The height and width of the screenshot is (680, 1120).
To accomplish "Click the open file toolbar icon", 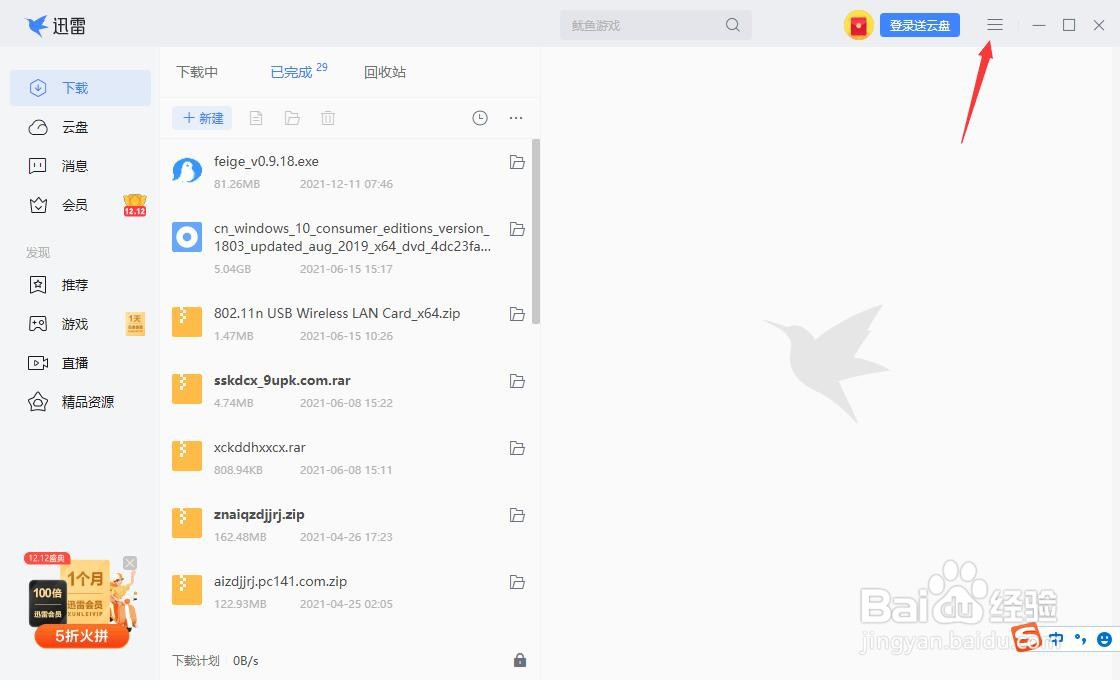I will click(256, 118).
